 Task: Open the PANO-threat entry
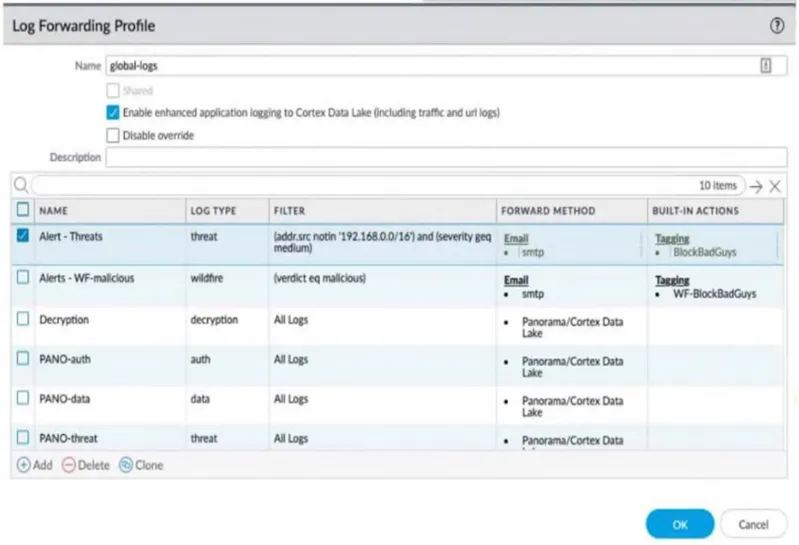pos(68,439)
